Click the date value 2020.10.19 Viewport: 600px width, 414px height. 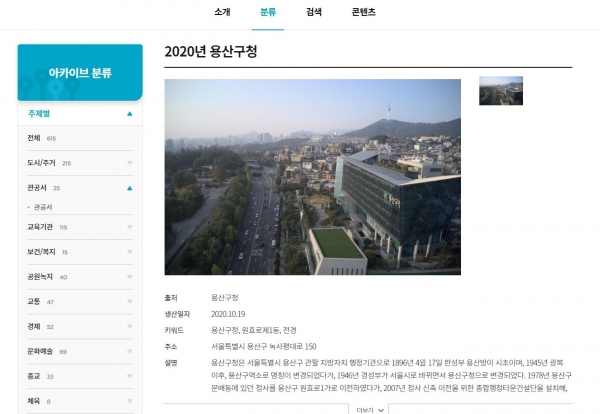(x=228, y=314)
